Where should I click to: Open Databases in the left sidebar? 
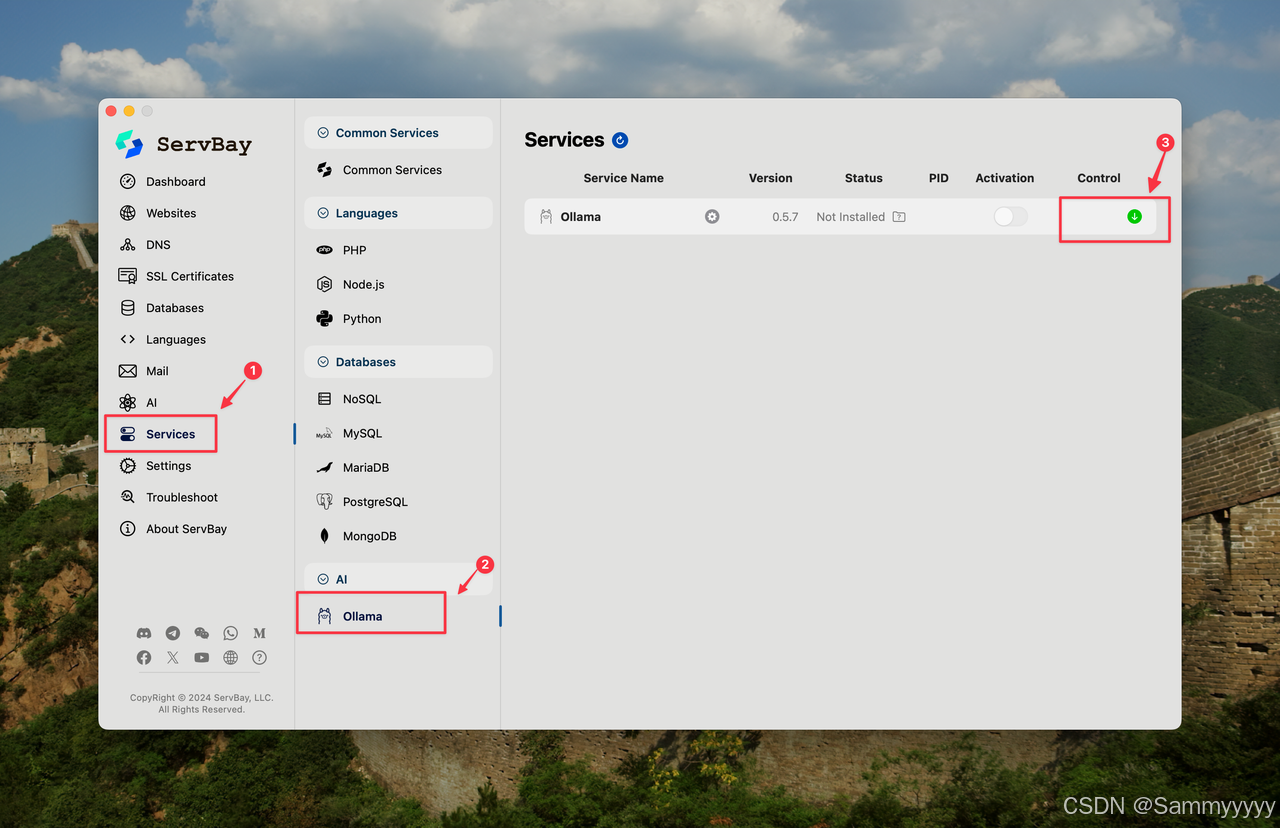click(x=161, y=308)
